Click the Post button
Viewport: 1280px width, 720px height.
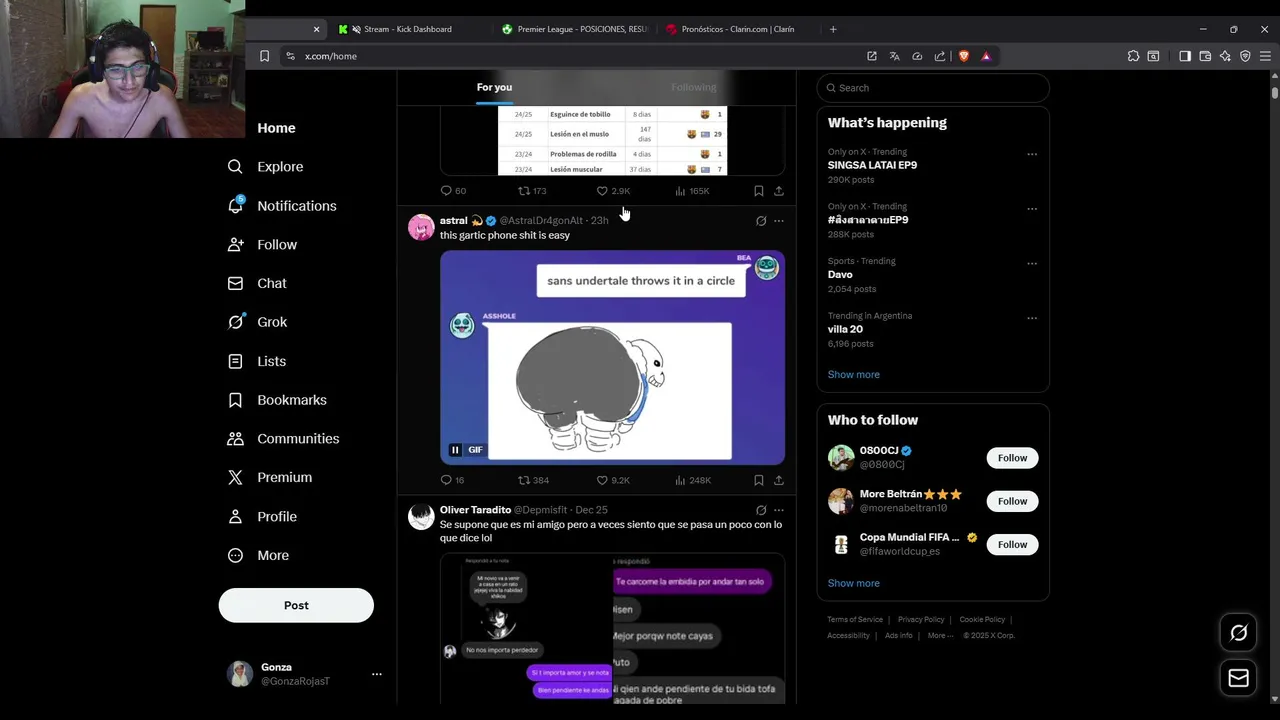coord(296,605)
